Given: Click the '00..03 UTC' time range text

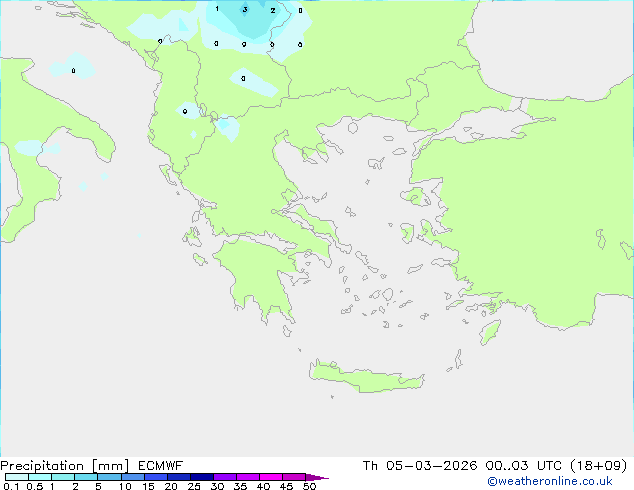Looking at the screenshot, I should 524,466.
